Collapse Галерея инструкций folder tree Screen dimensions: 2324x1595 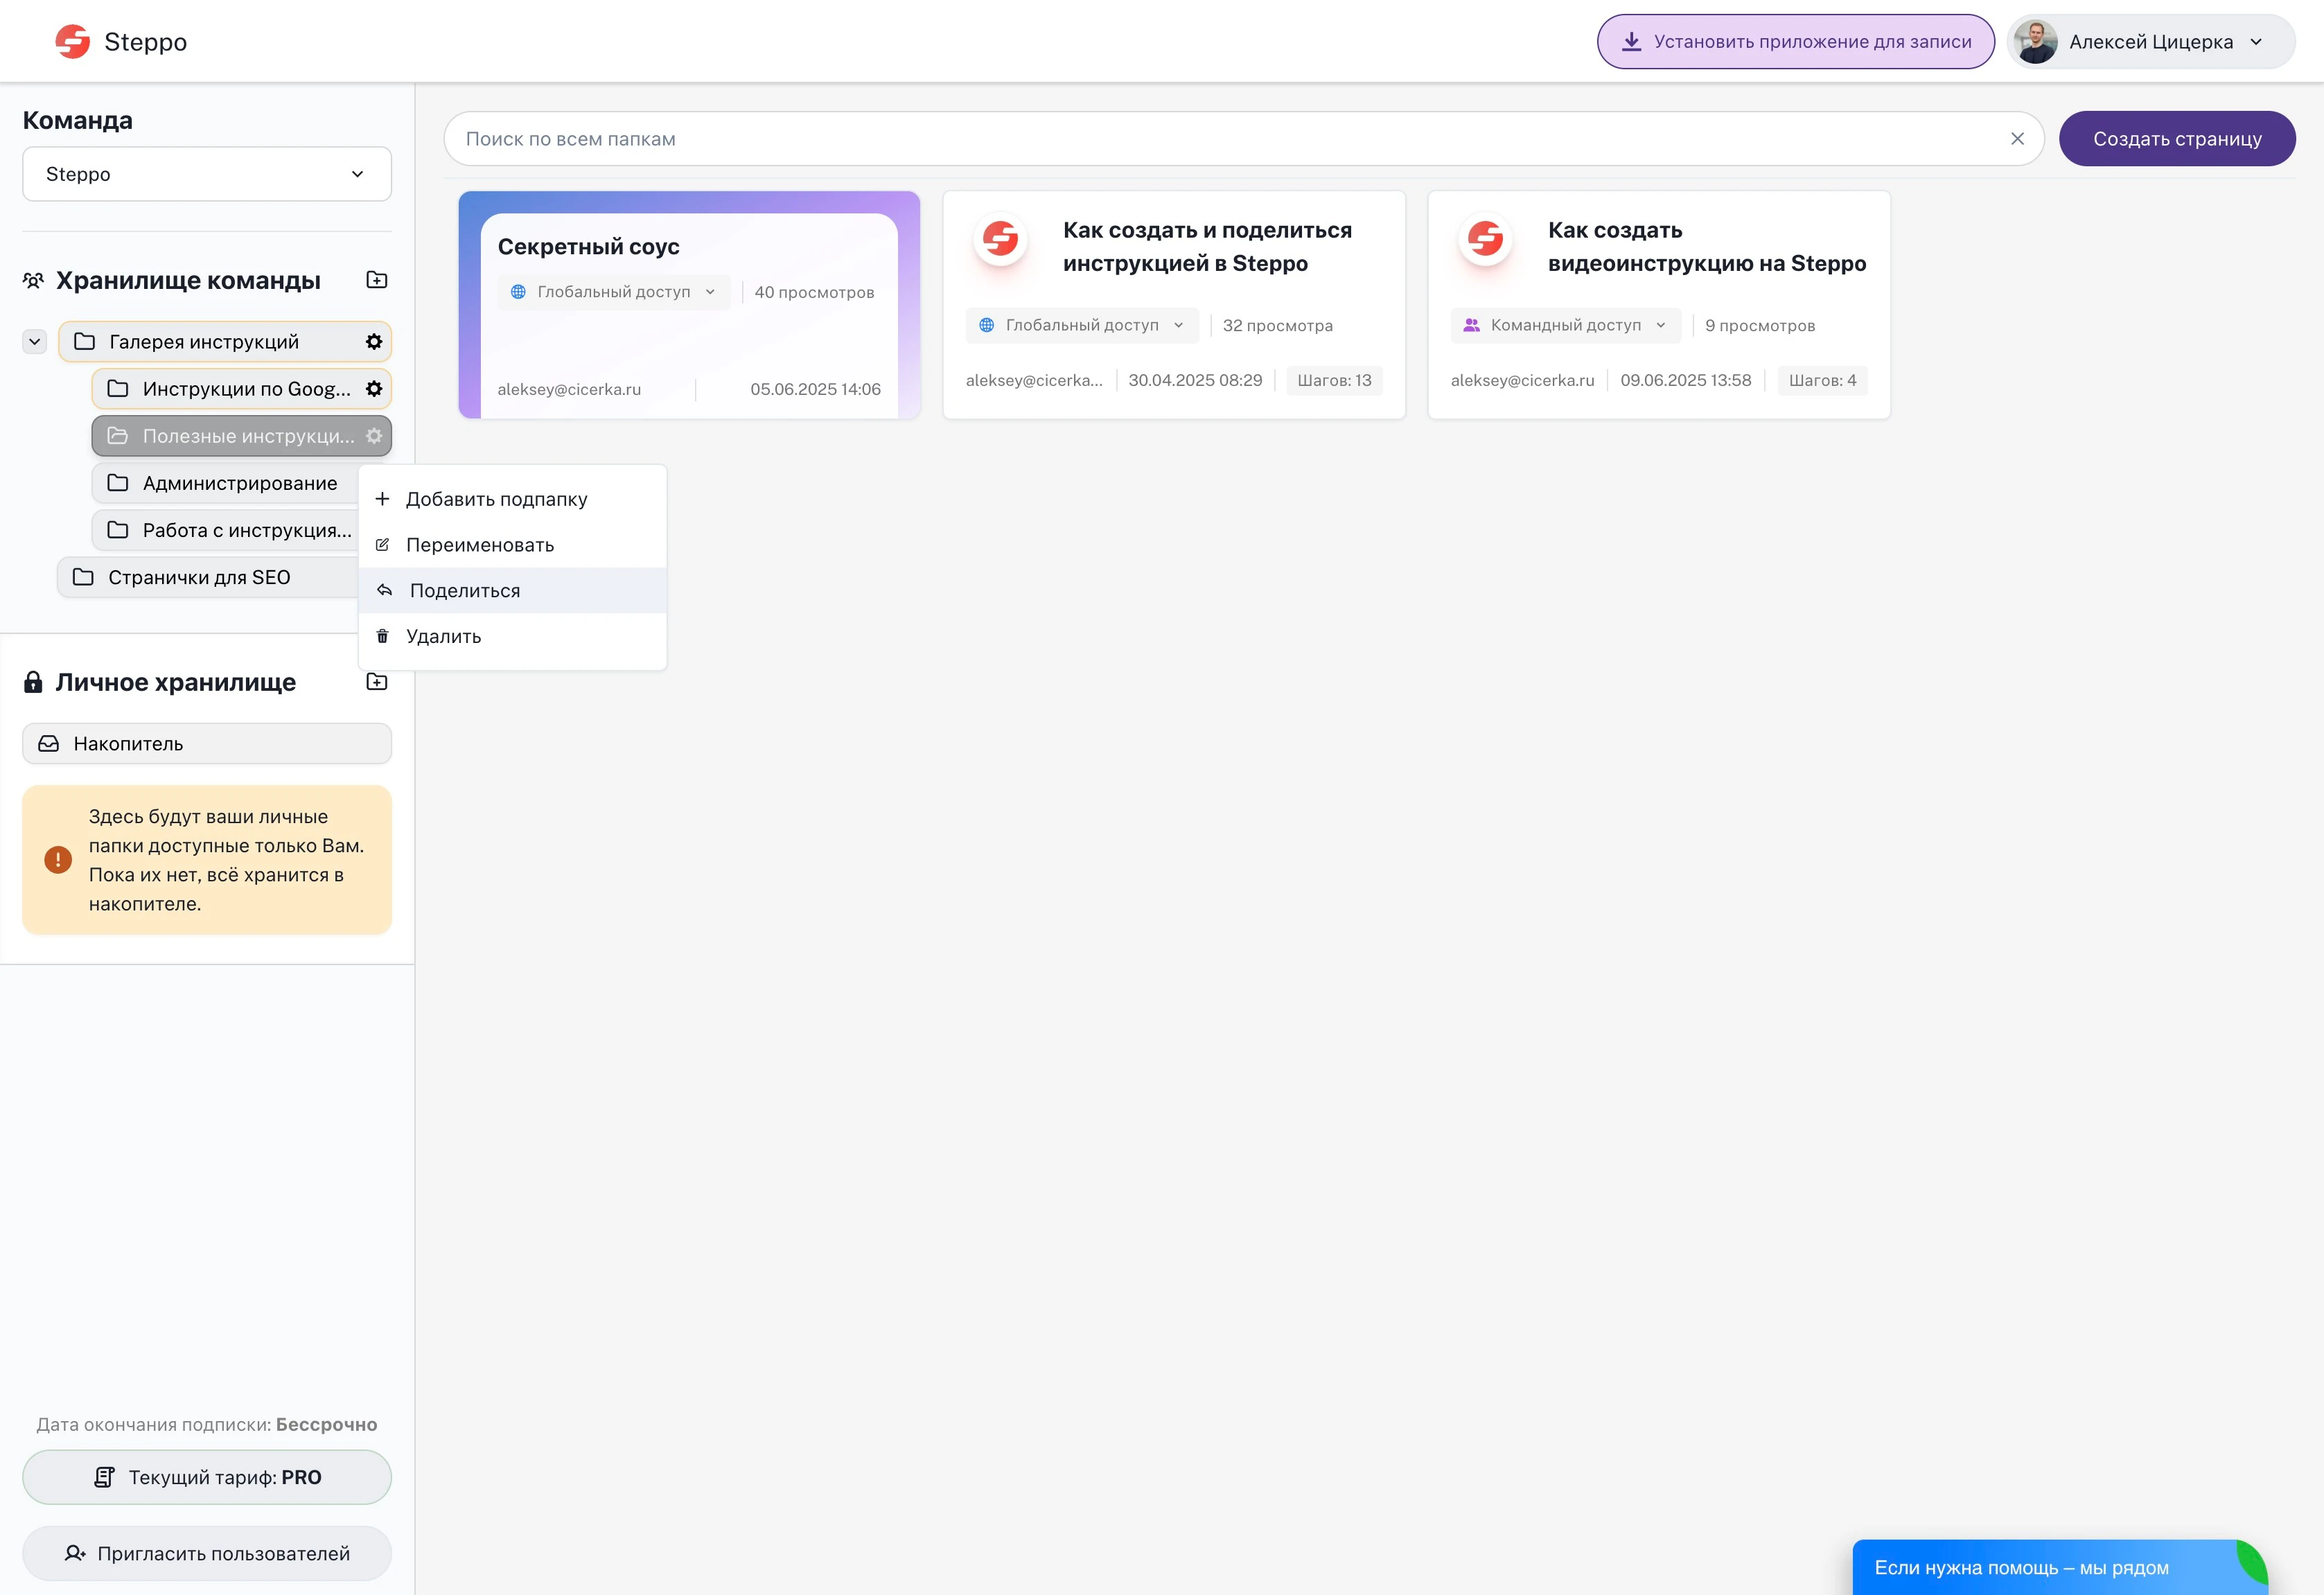pyautogui.click(x=35, y=342)
